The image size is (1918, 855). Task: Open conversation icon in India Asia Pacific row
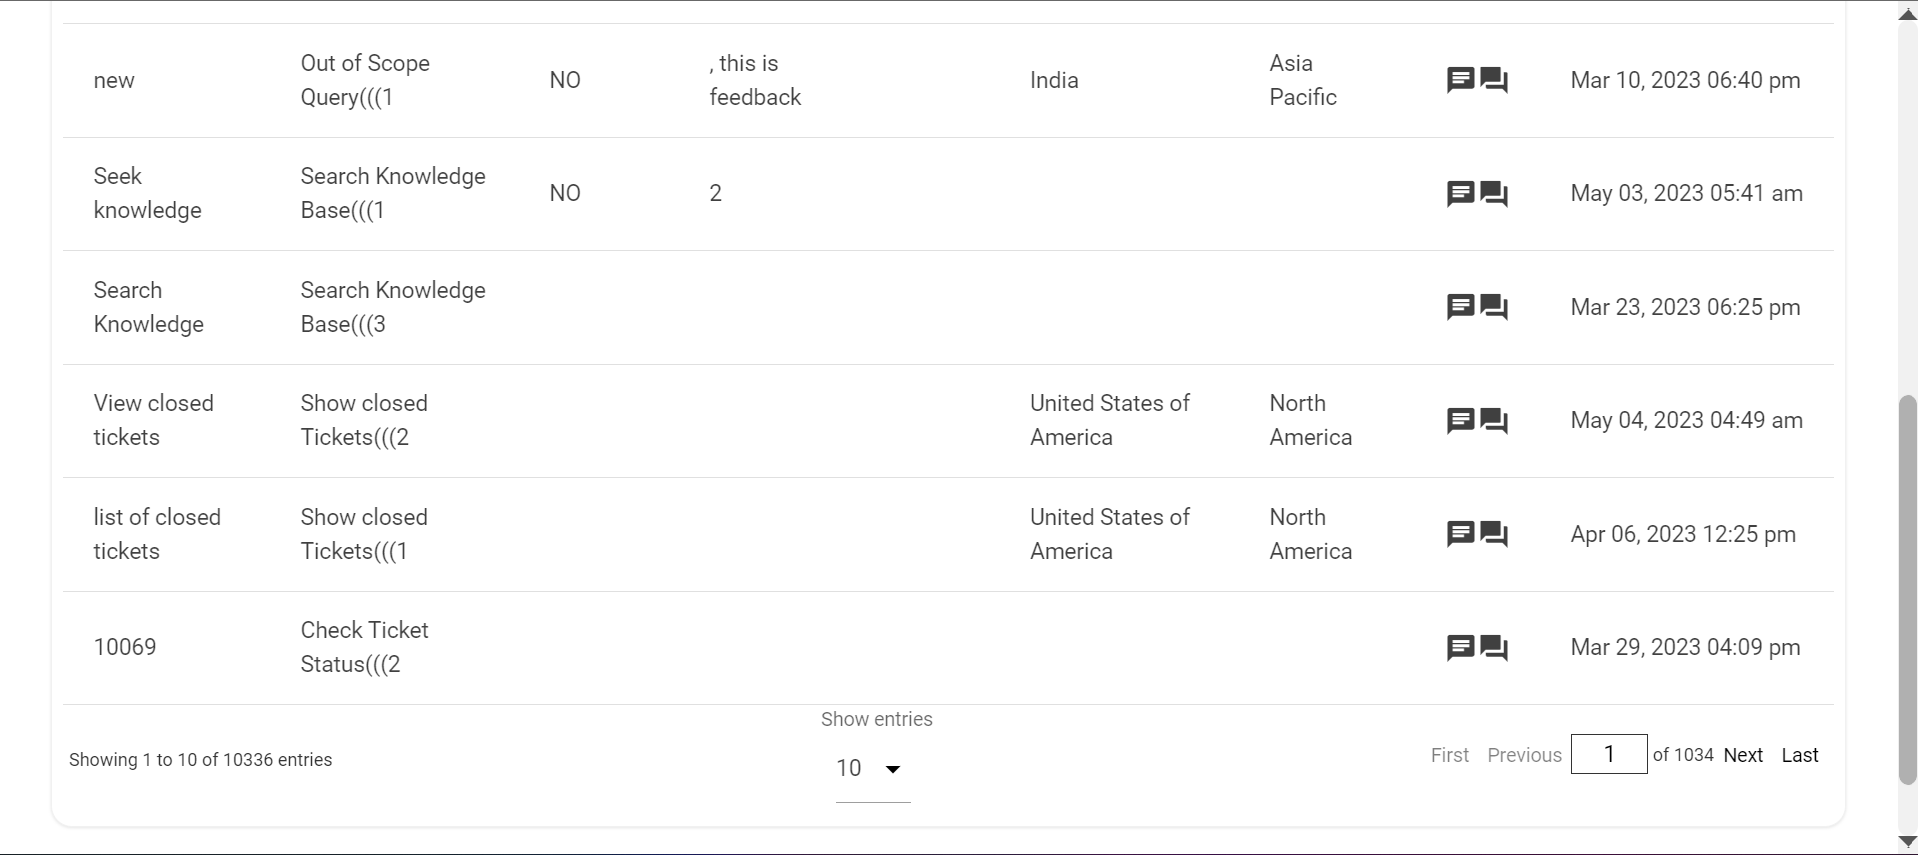(x=1494, y=80)
